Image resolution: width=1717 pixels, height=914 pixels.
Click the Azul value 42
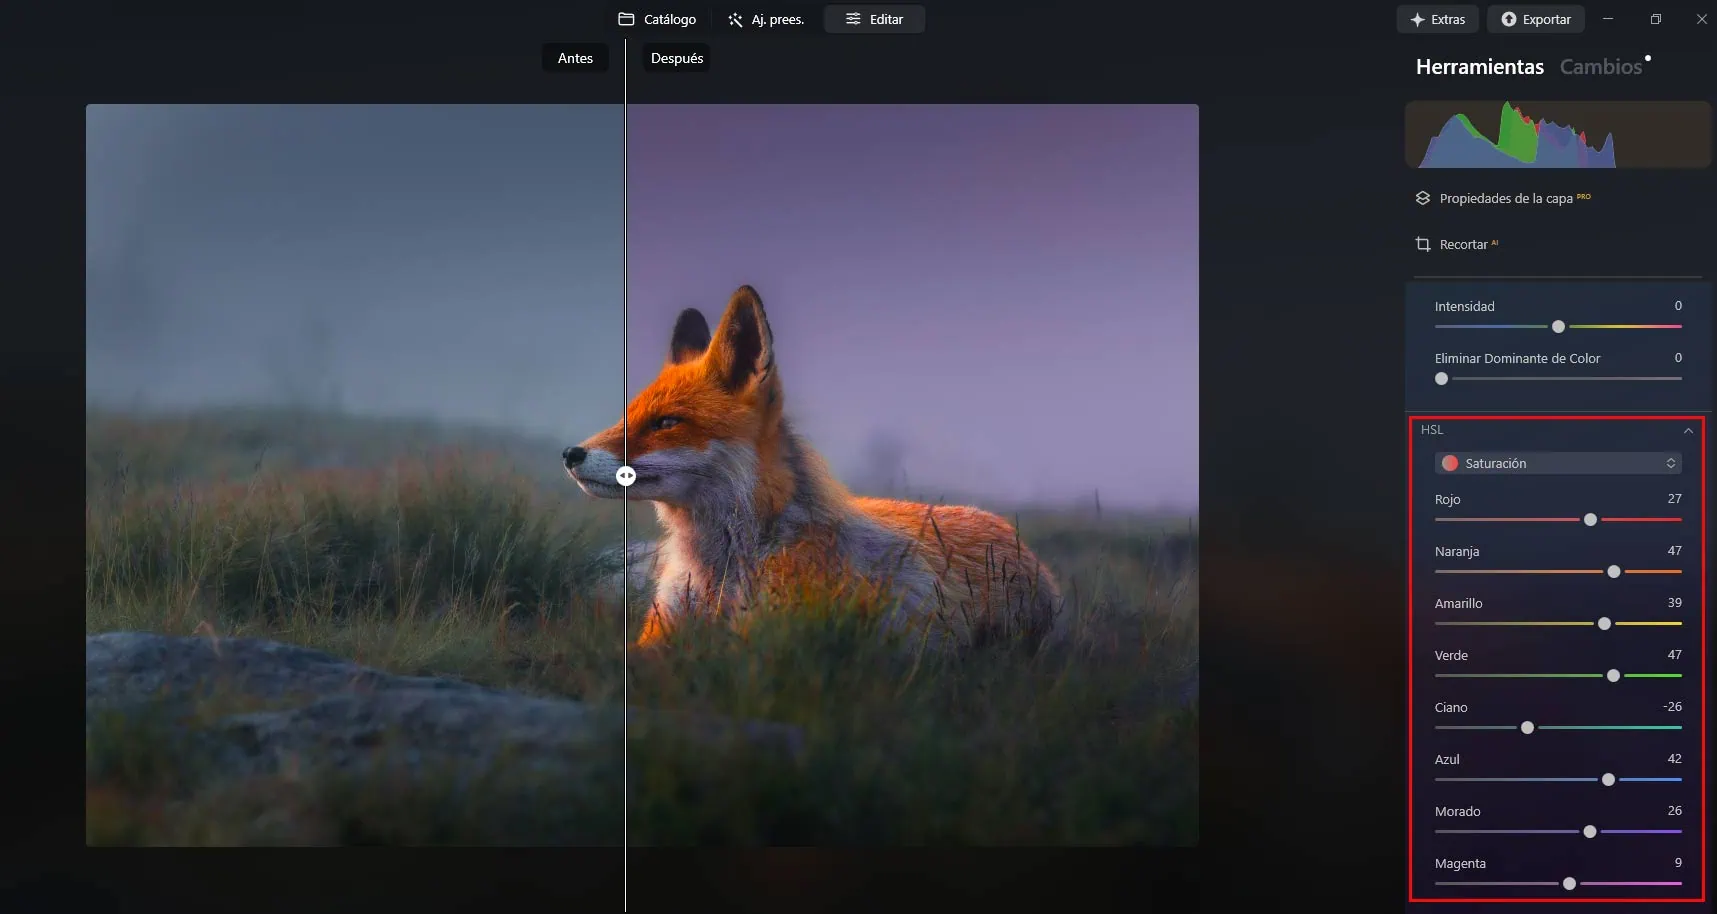1674,759
